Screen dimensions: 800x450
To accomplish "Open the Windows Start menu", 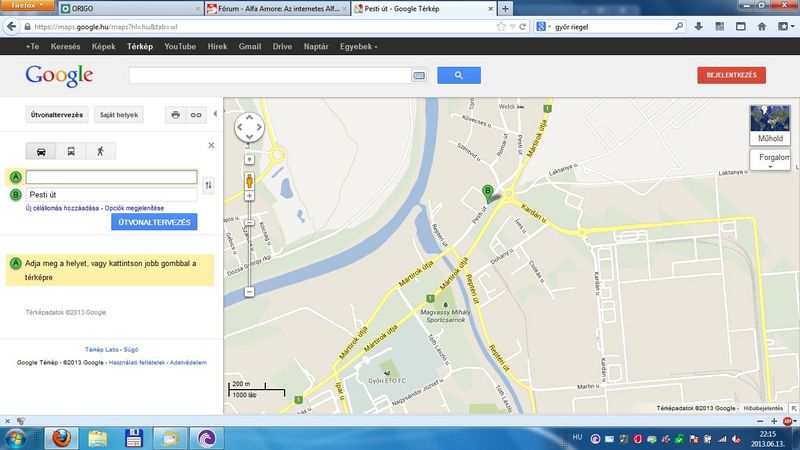I will [15, 438].
